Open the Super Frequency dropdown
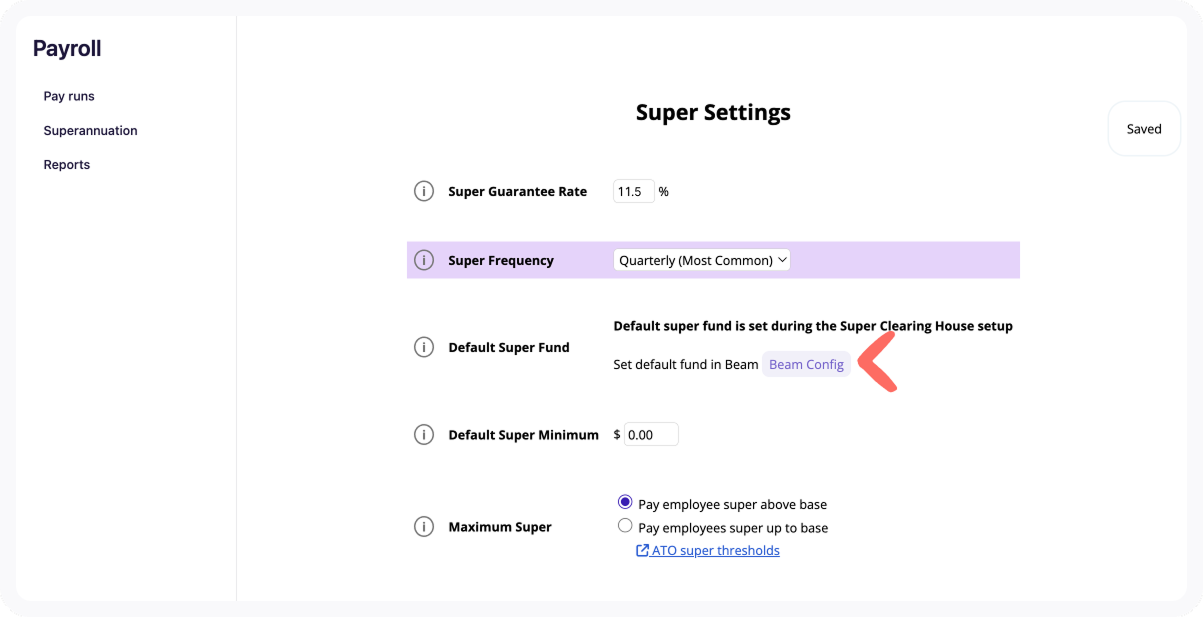The height and width of the screenshot is (617, 1203). [x=702, y=260]
